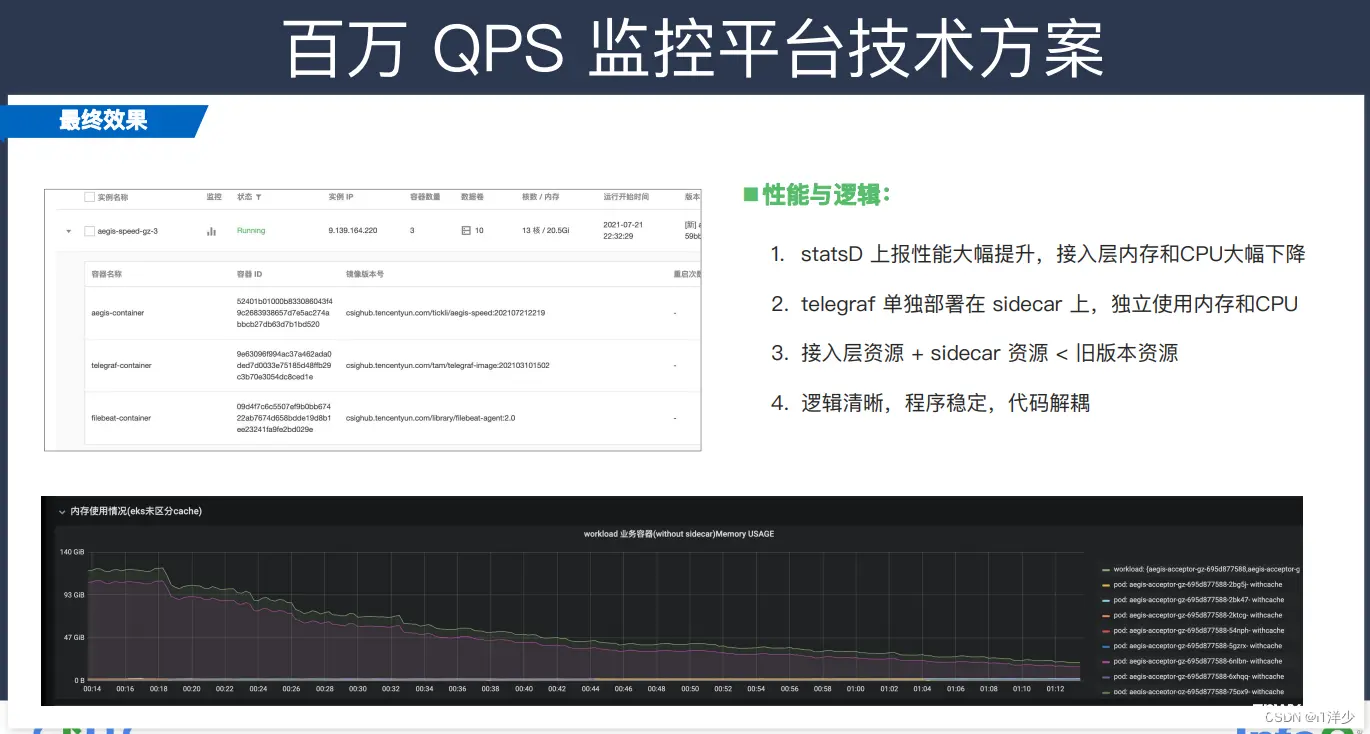
Task: Click the 镜像版本号 column header
Action: [364, 274]
